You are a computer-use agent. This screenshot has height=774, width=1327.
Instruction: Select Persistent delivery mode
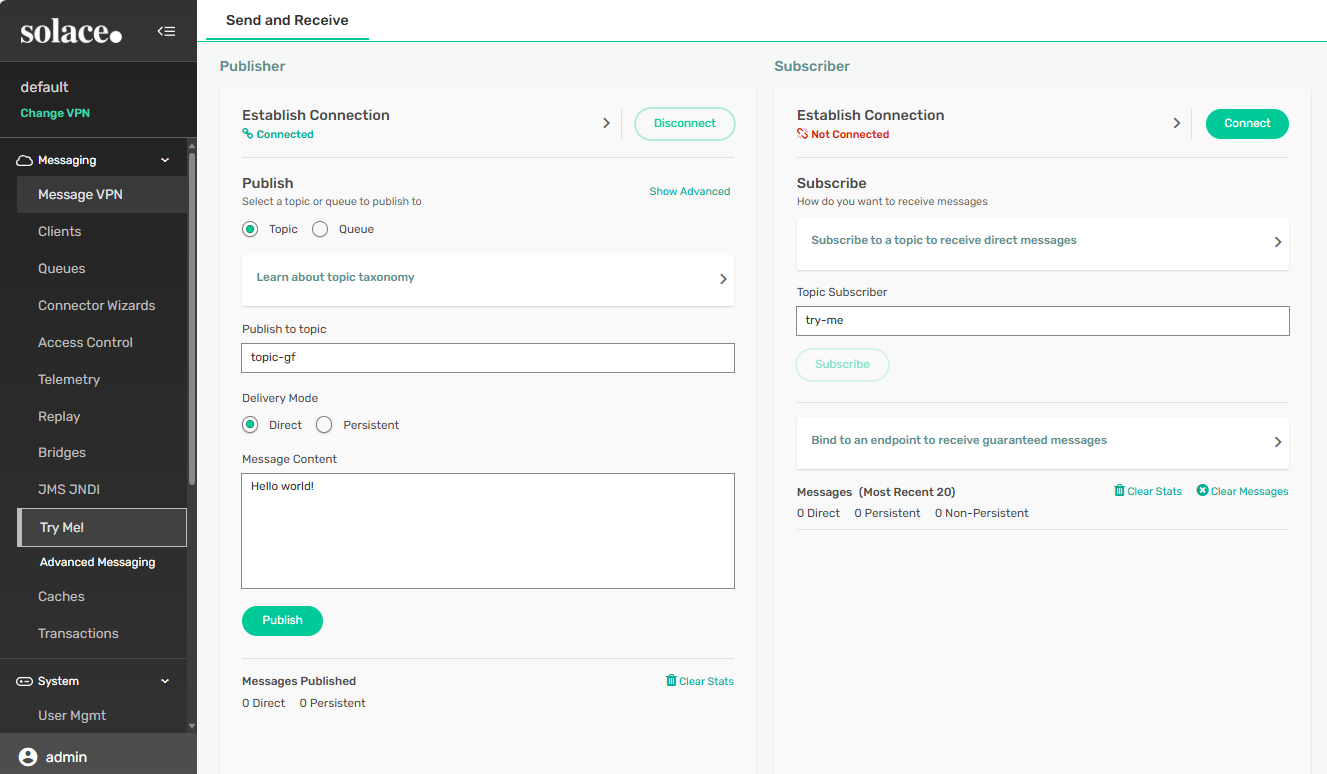[x=324, y=425]
